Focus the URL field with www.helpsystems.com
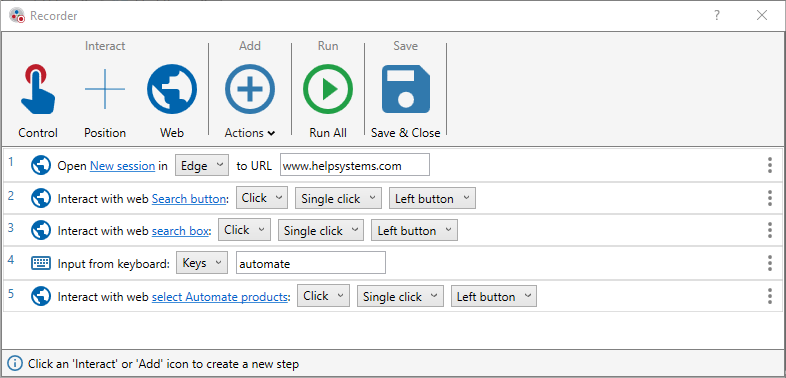 pyautogui.click(x=355, y=165)
